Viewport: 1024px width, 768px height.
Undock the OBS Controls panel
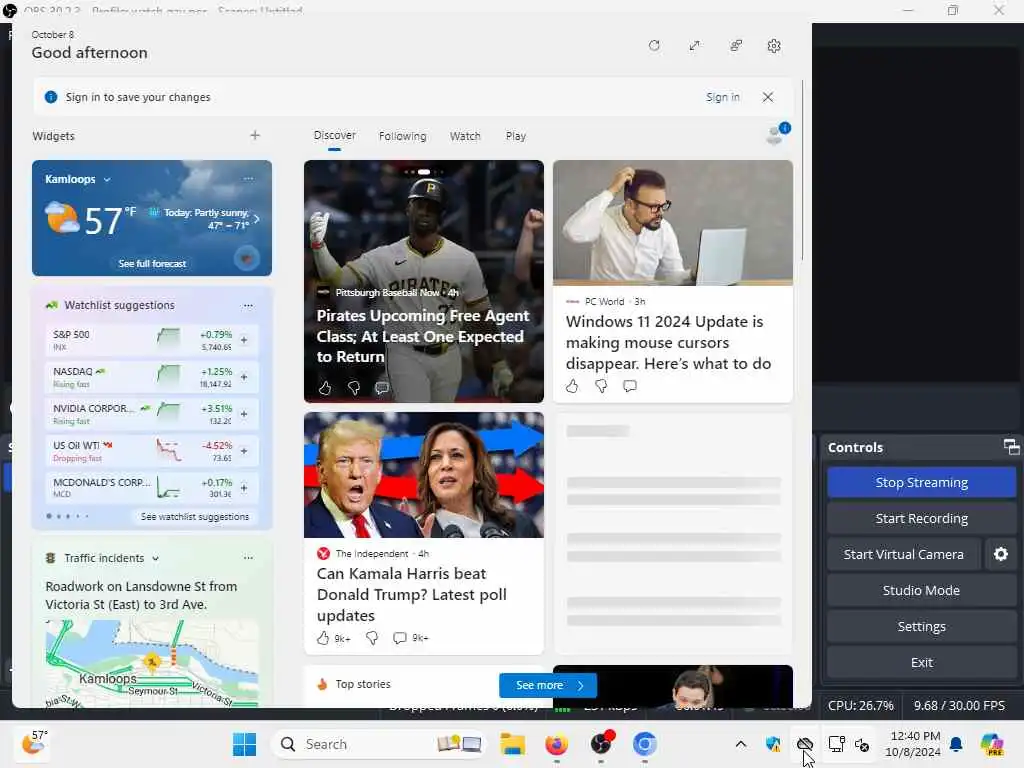[x=1011, y=447]
